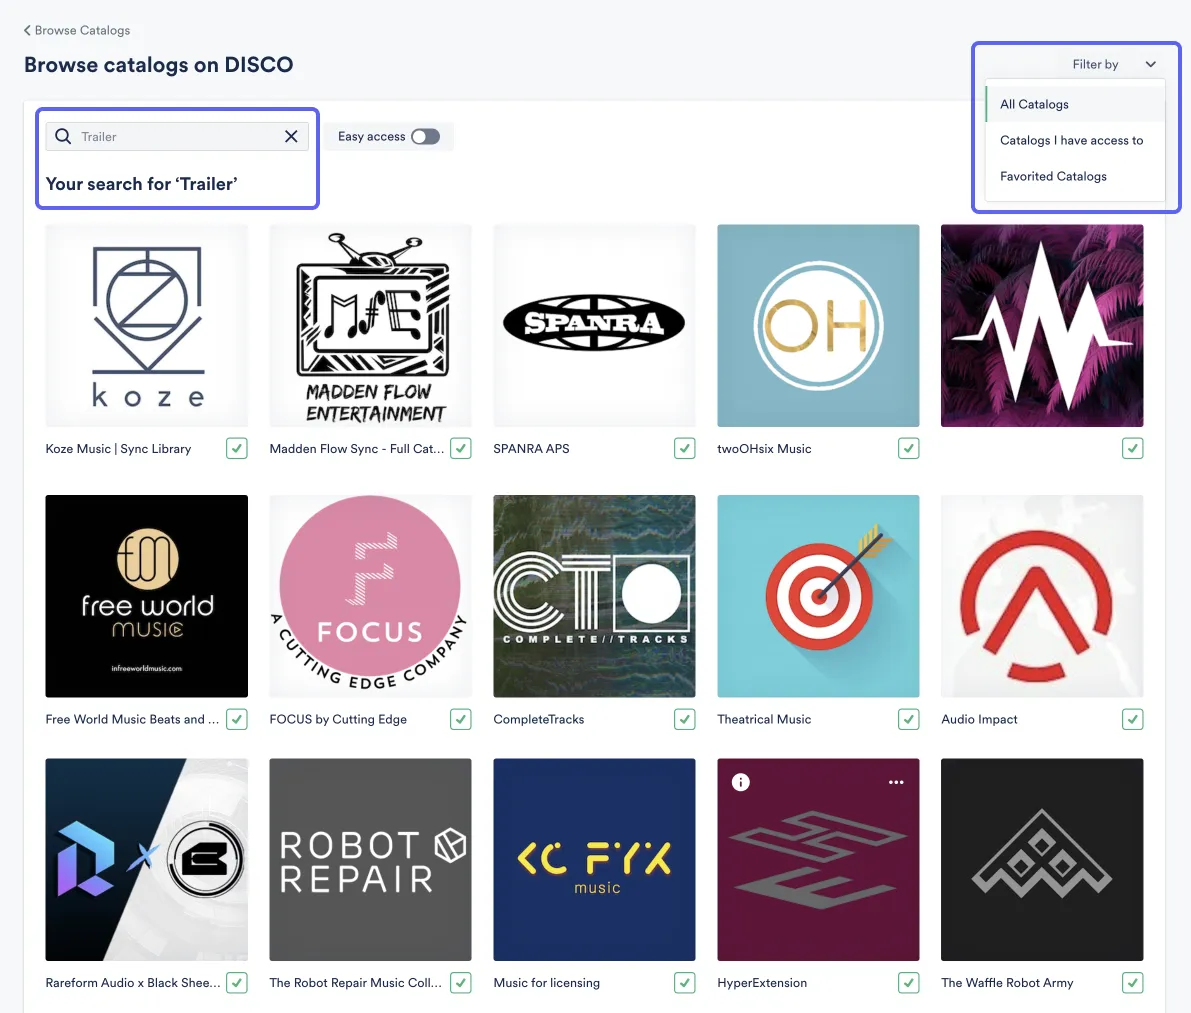Toggle checkbox for Rareform Audio catalog
Image resolution: width=1191 pixels, height=1013 pixels.
237,983
